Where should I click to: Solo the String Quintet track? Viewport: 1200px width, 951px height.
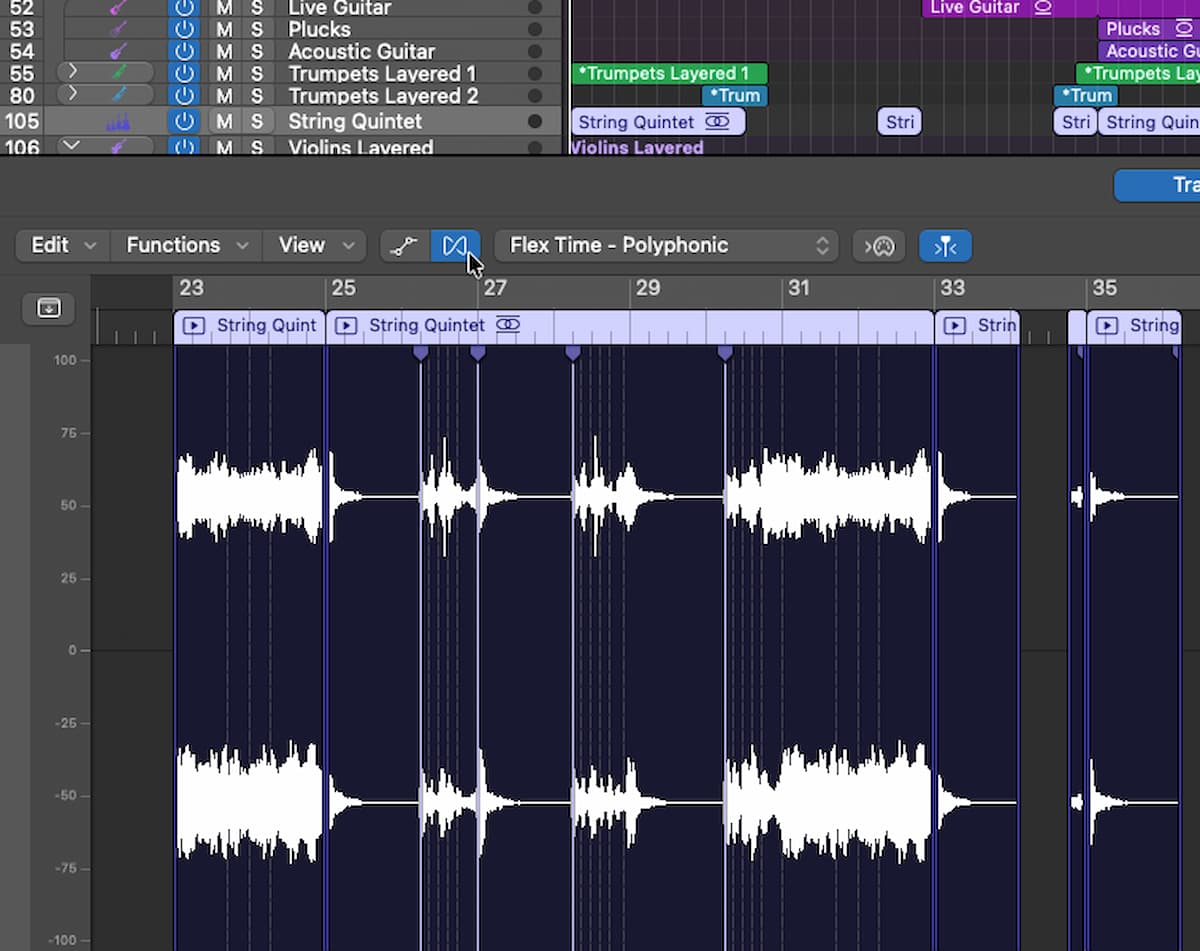[x=257, y=122]
